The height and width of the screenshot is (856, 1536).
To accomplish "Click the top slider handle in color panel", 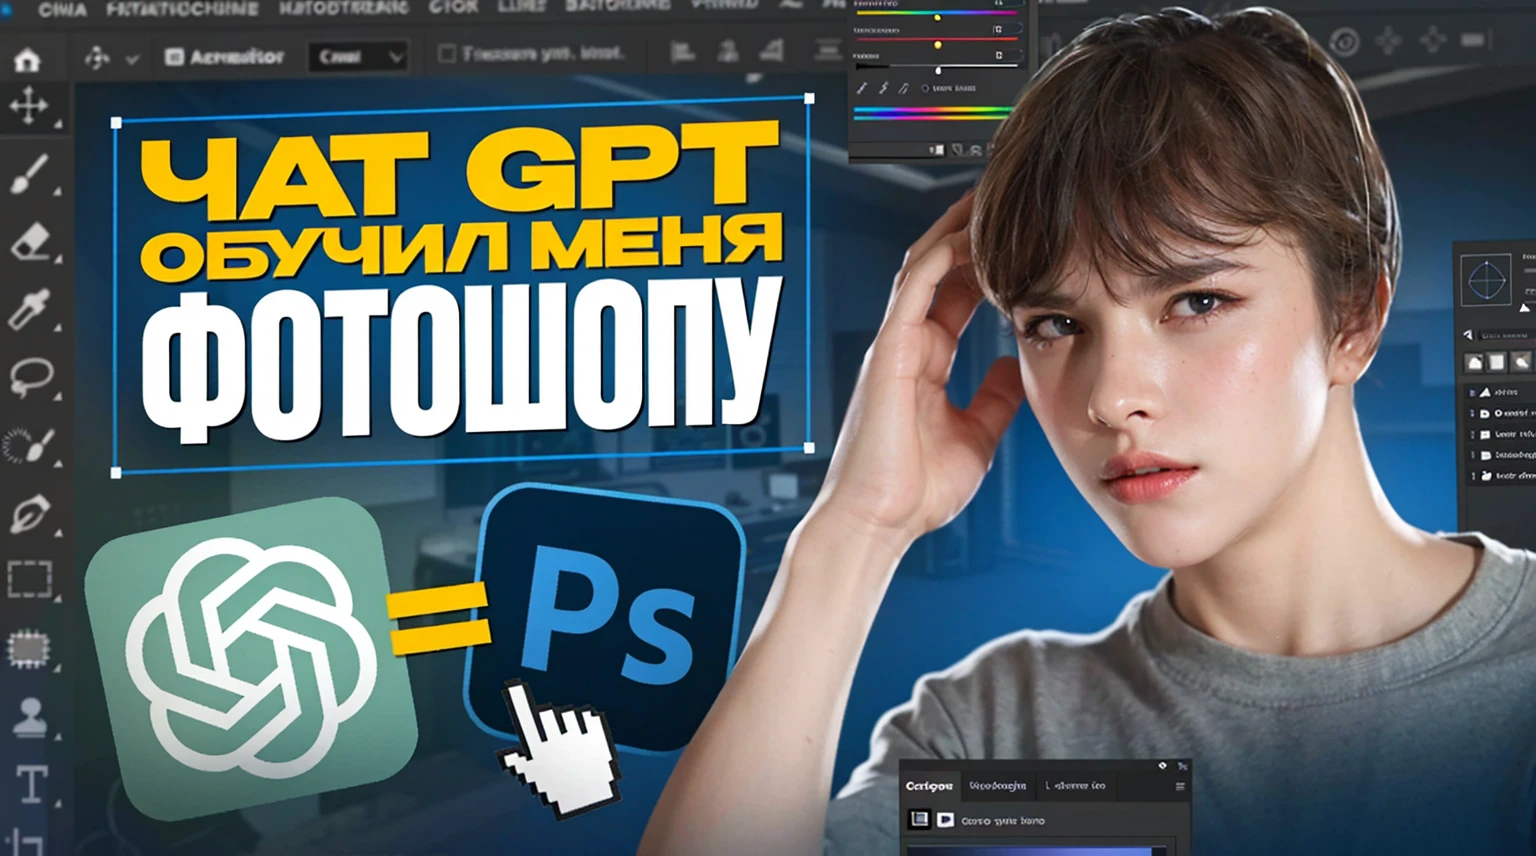I will (x=937, y=17).
